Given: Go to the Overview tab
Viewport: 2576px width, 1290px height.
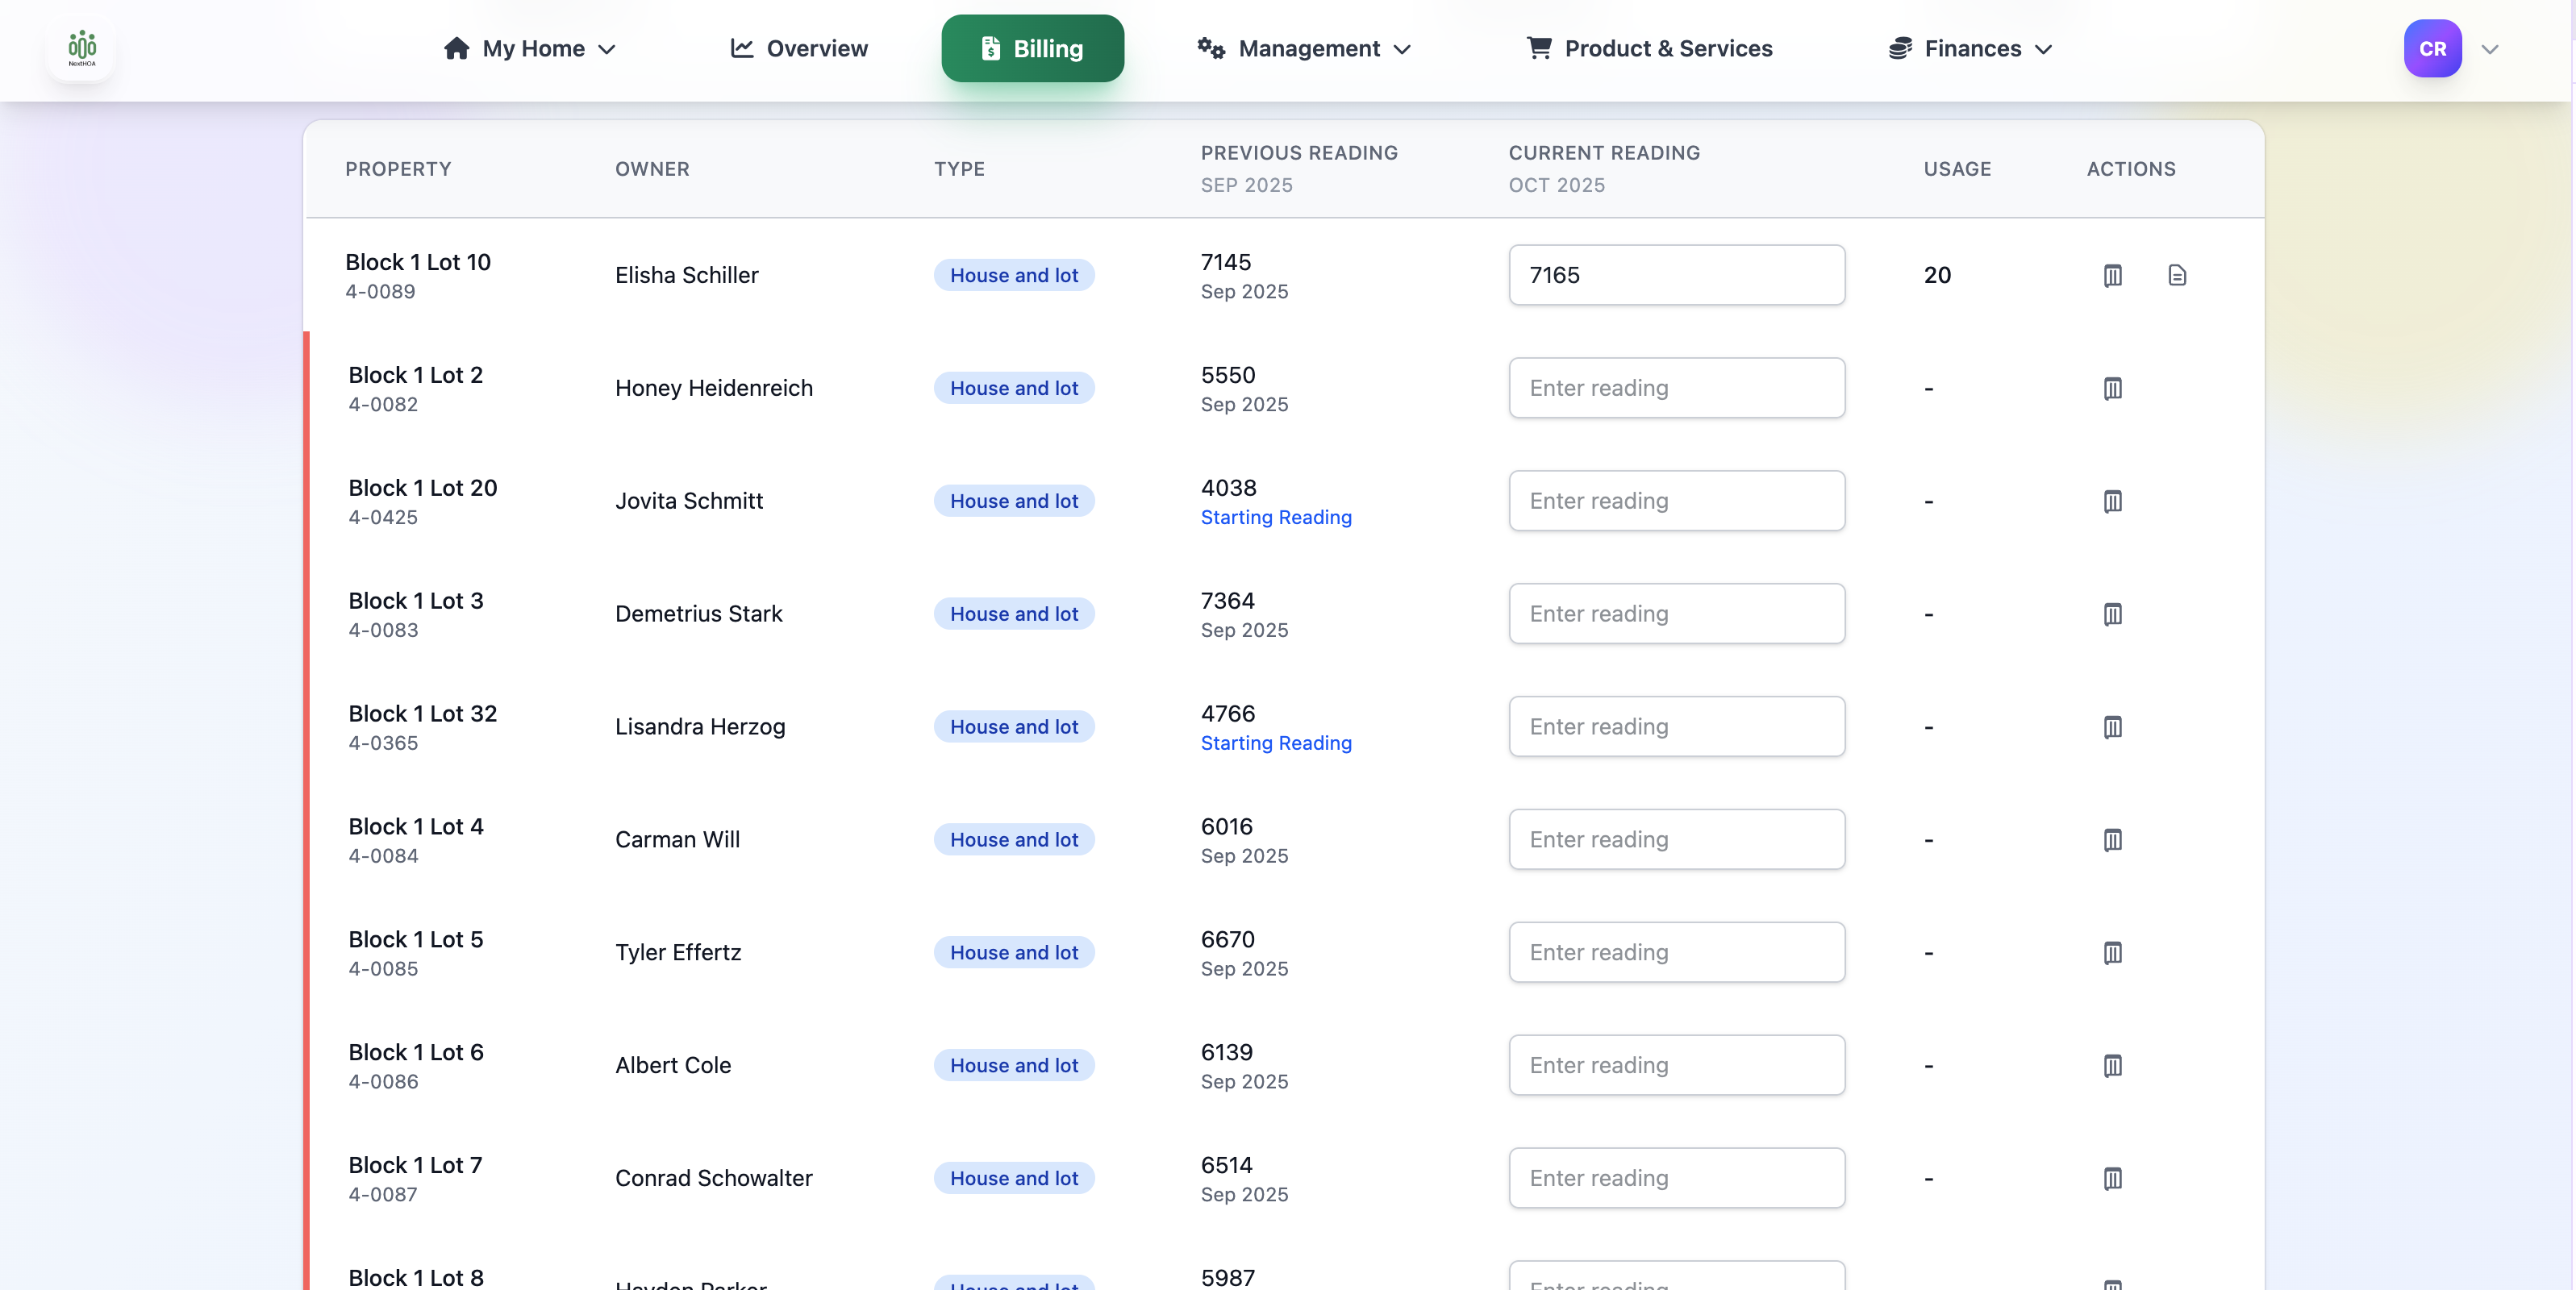Looking at the screenshot, I should 799,48.
